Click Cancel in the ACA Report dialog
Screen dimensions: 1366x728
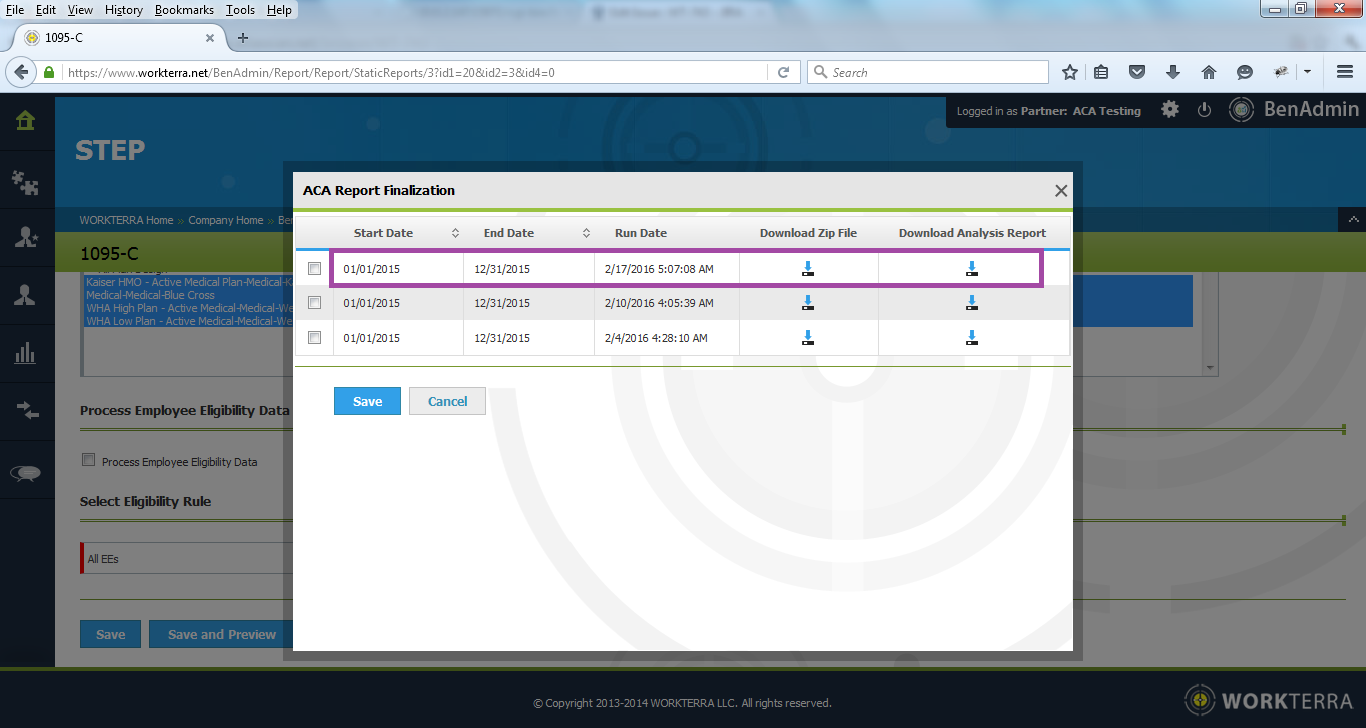click(x=447, y=401)
